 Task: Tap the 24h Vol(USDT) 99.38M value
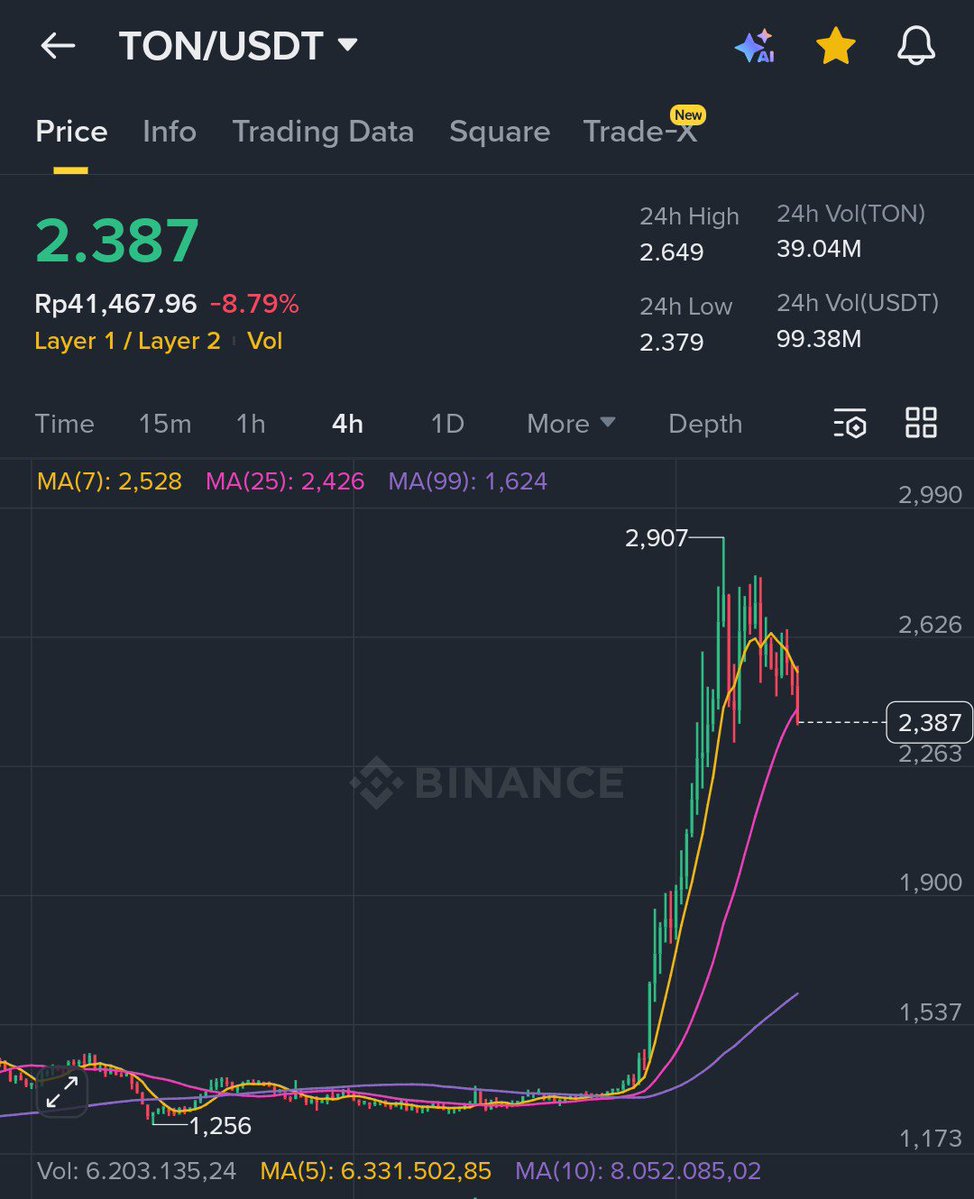coord(819,338)
